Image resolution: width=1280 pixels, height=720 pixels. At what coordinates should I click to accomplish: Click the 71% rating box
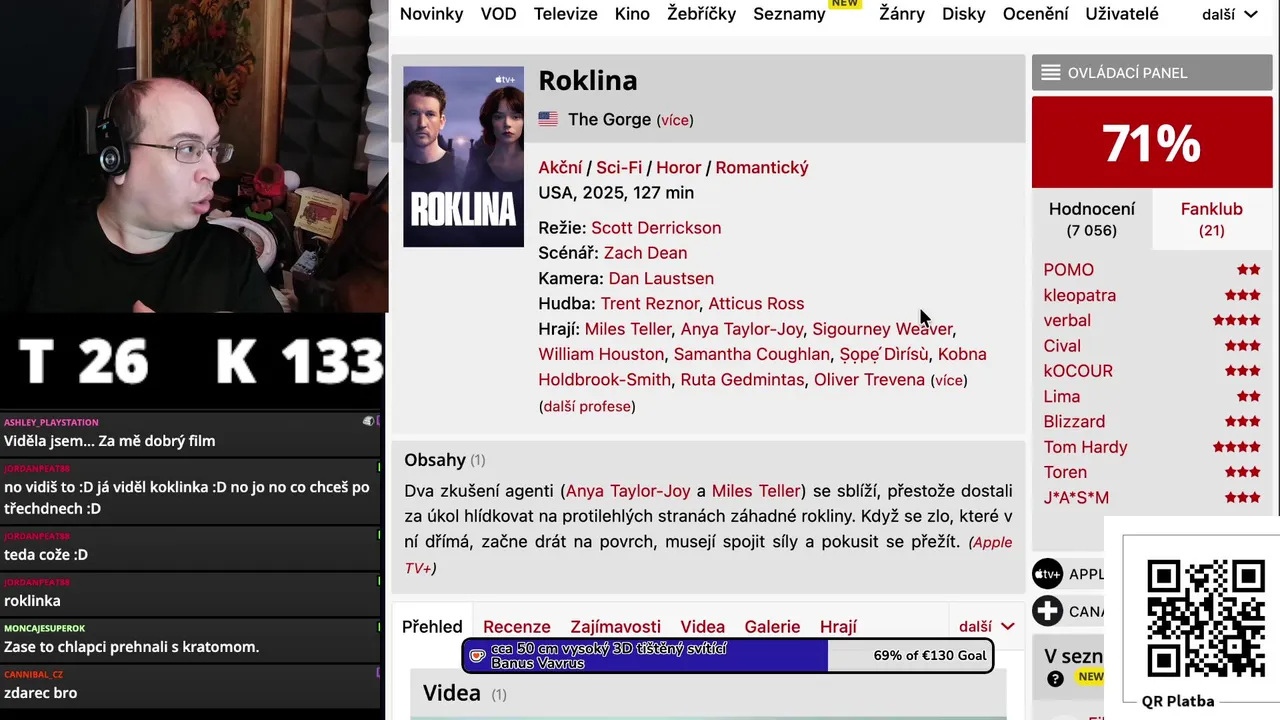coord(1152,143)
